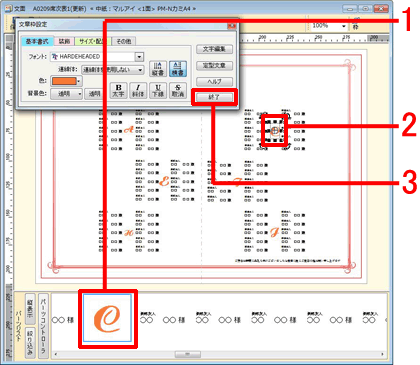Click the 終了 finish button
420x365 pixels.
coord(214,97)
